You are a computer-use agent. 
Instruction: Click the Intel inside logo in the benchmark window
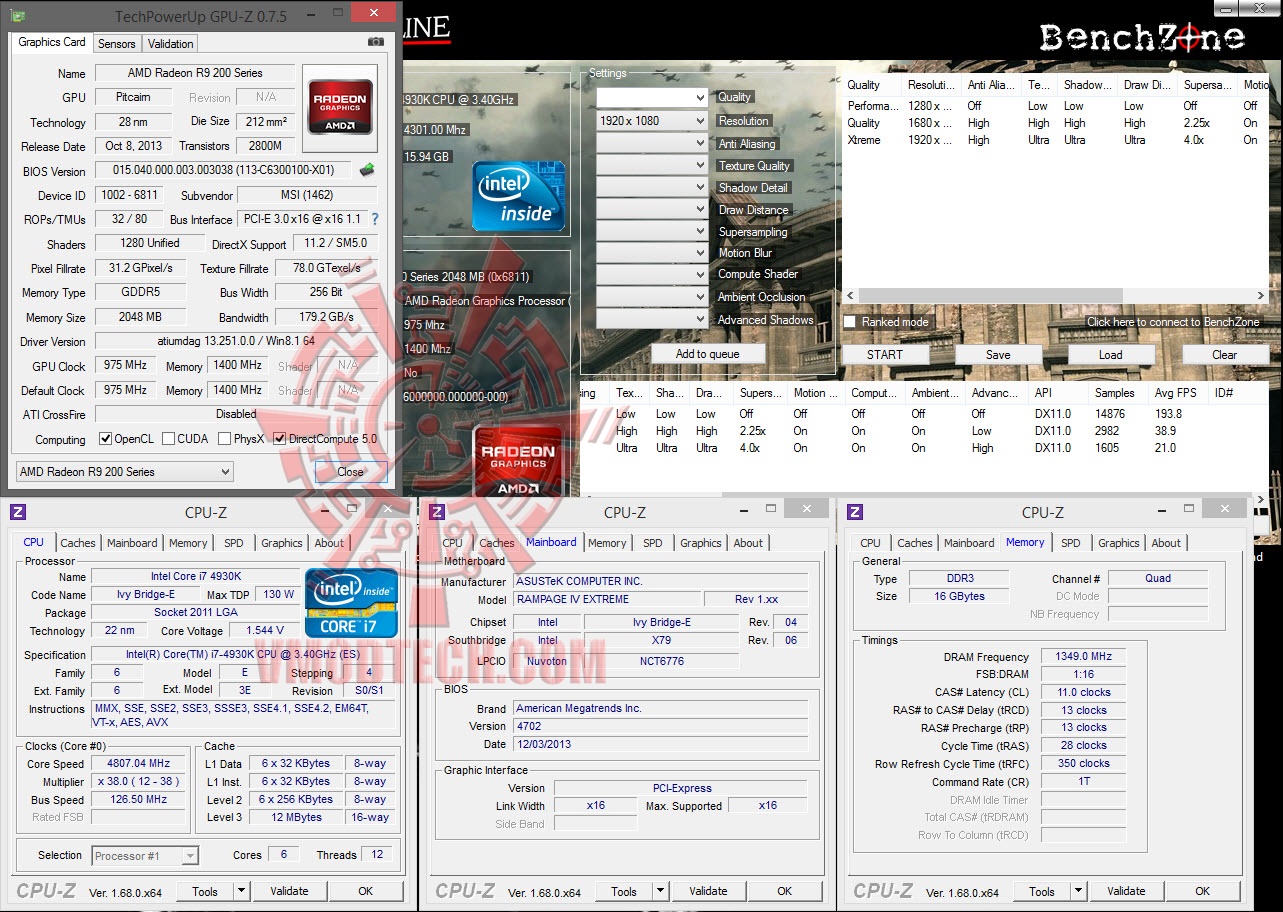[x=518, y=196]
